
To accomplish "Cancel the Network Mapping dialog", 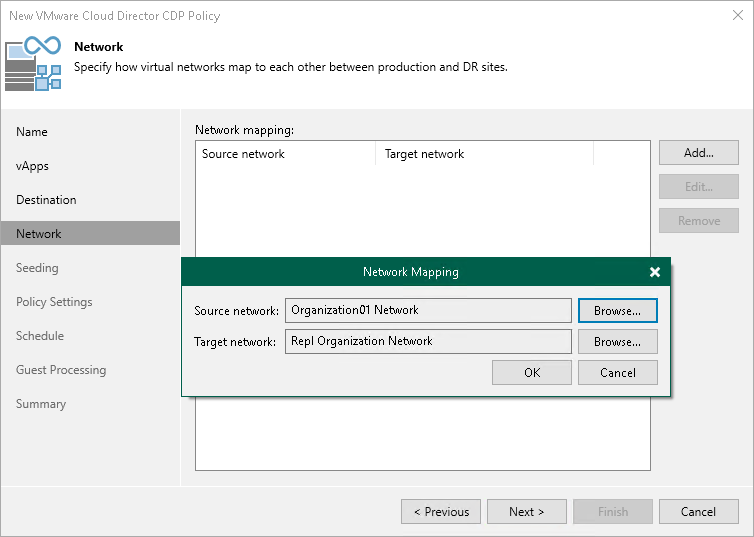I will [617, 373].
